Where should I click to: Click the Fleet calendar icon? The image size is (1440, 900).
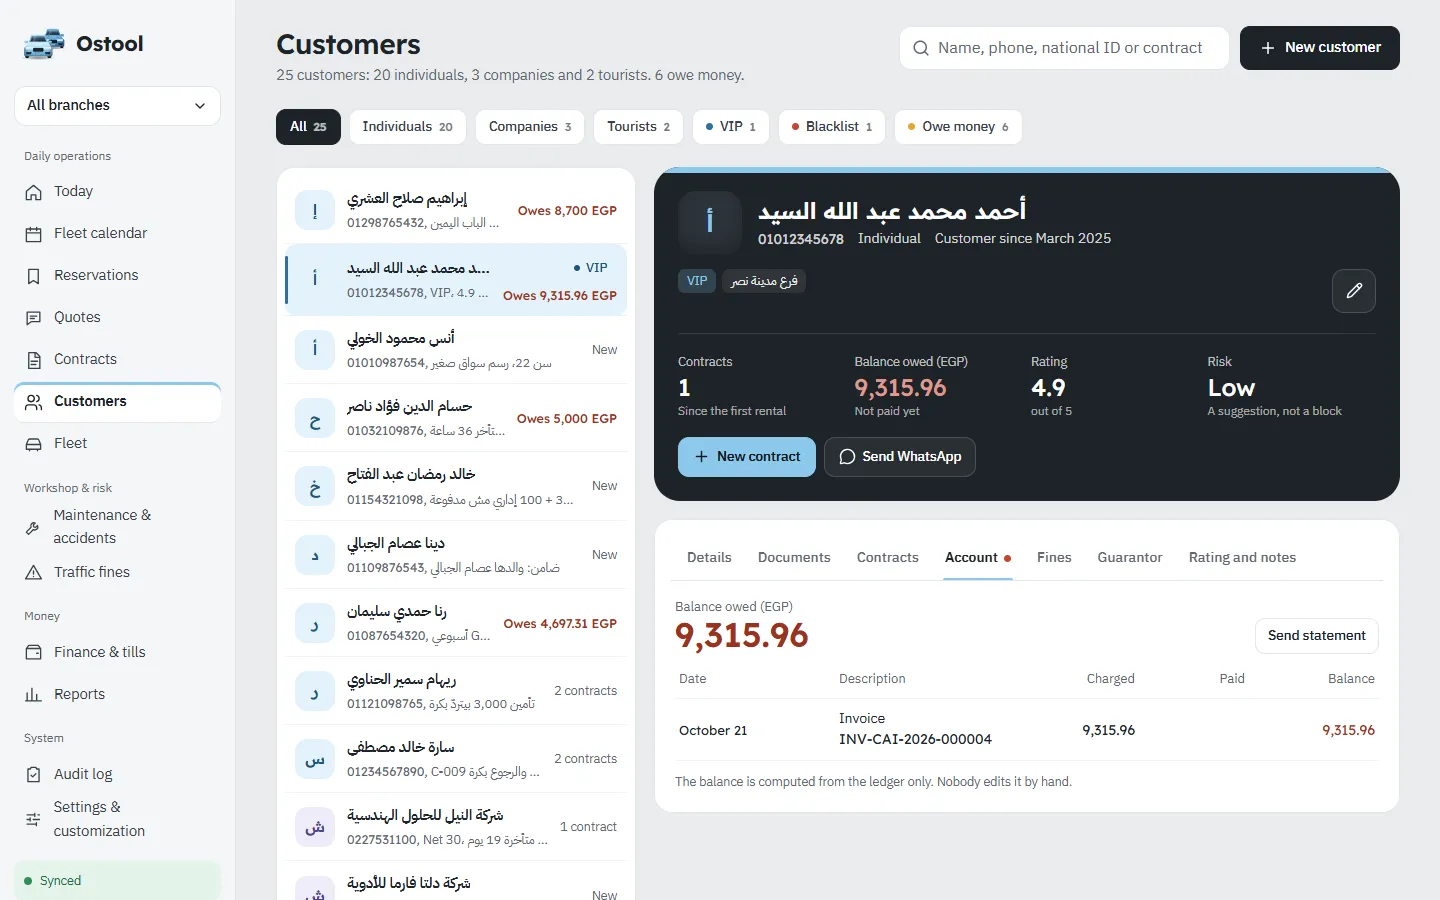coord(34,234)
